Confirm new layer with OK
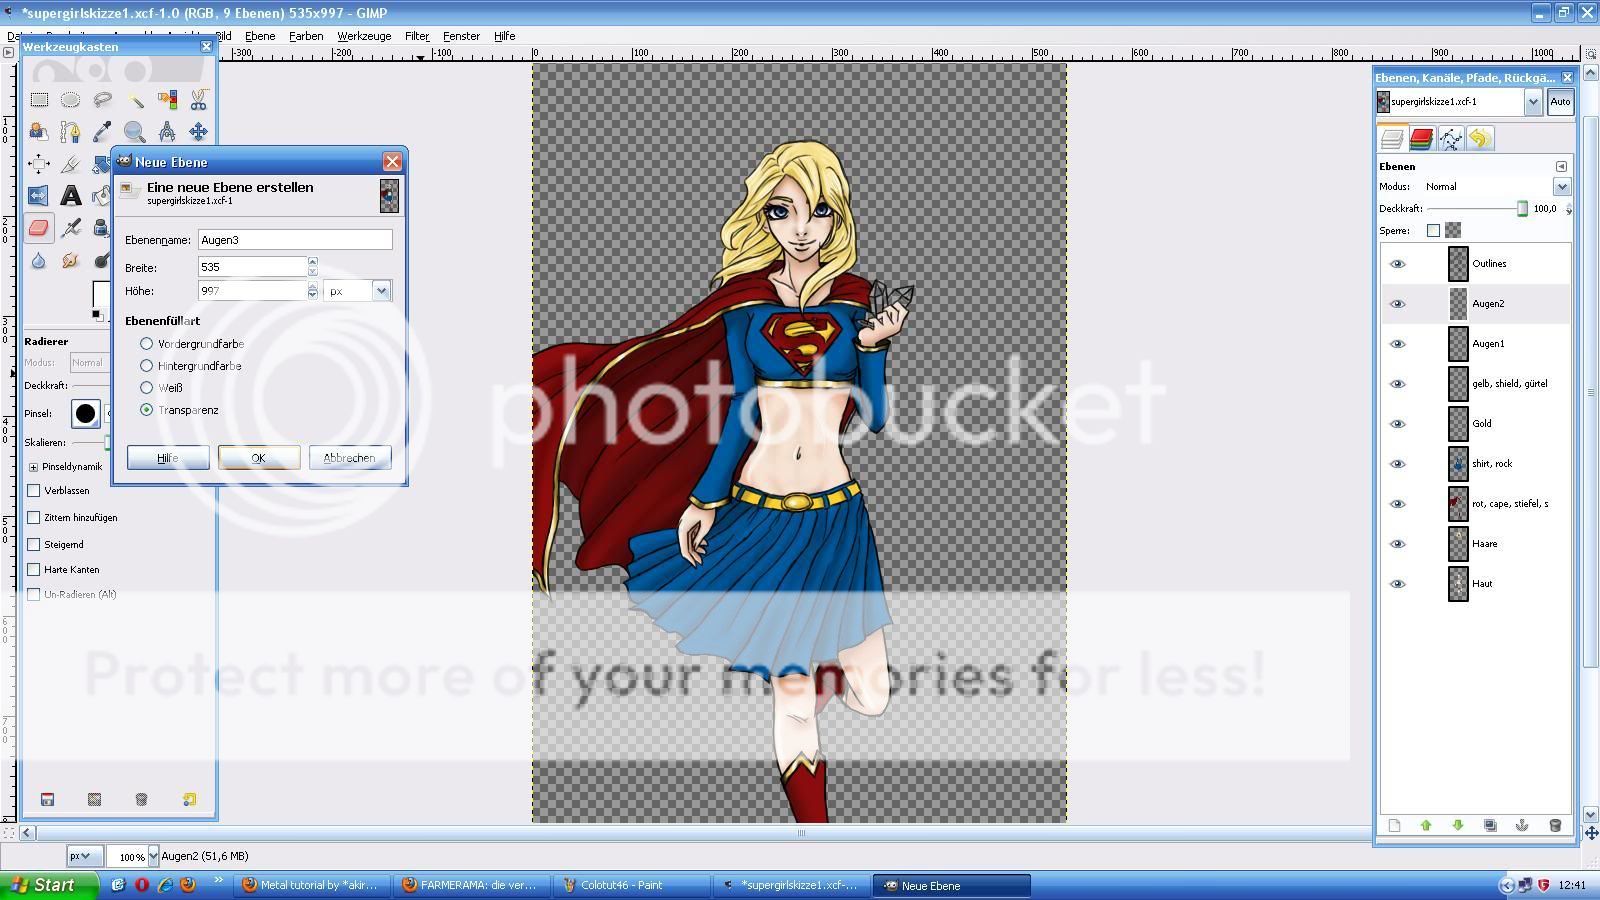 (258, 458)
